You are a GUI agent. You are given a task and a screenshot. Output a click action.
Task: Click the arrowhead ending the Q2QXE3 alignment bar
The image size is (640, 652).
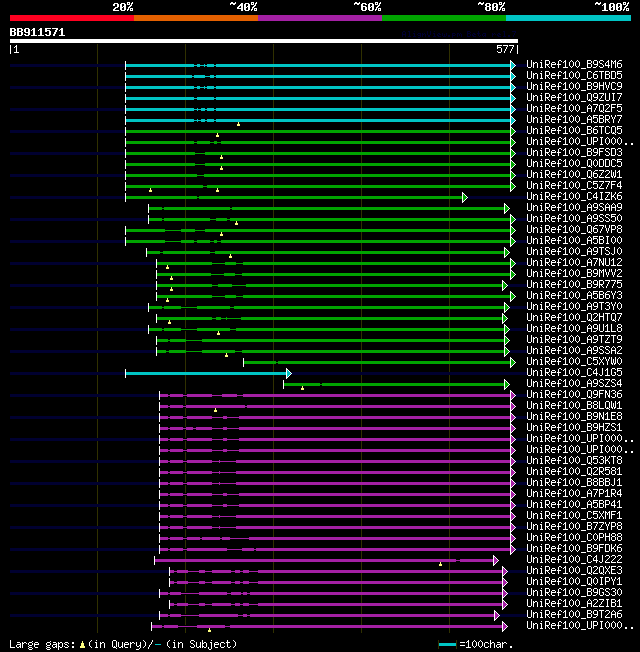tap(505, 571)
